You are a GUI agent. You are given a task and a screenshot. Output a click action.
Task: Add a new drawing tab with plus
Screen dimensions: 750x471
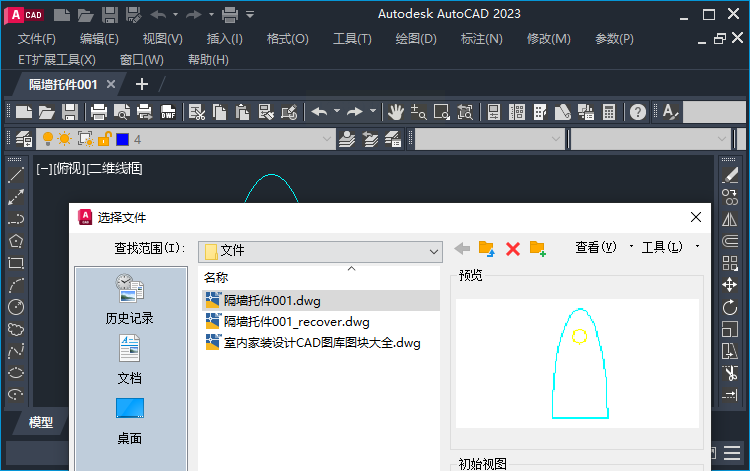click(x=142, y=85)
